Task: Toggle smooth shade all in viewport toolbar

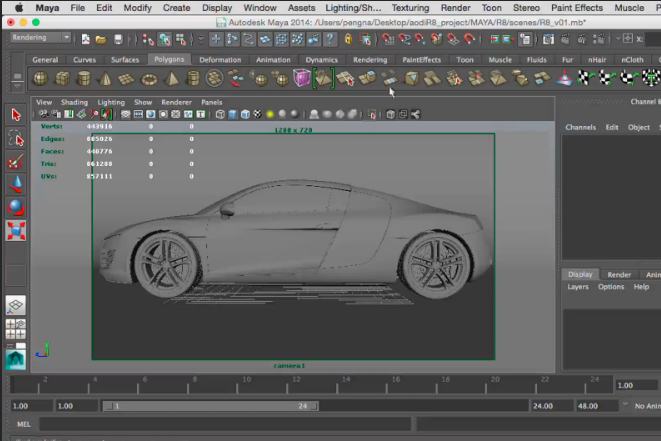Action: point(233,114)
